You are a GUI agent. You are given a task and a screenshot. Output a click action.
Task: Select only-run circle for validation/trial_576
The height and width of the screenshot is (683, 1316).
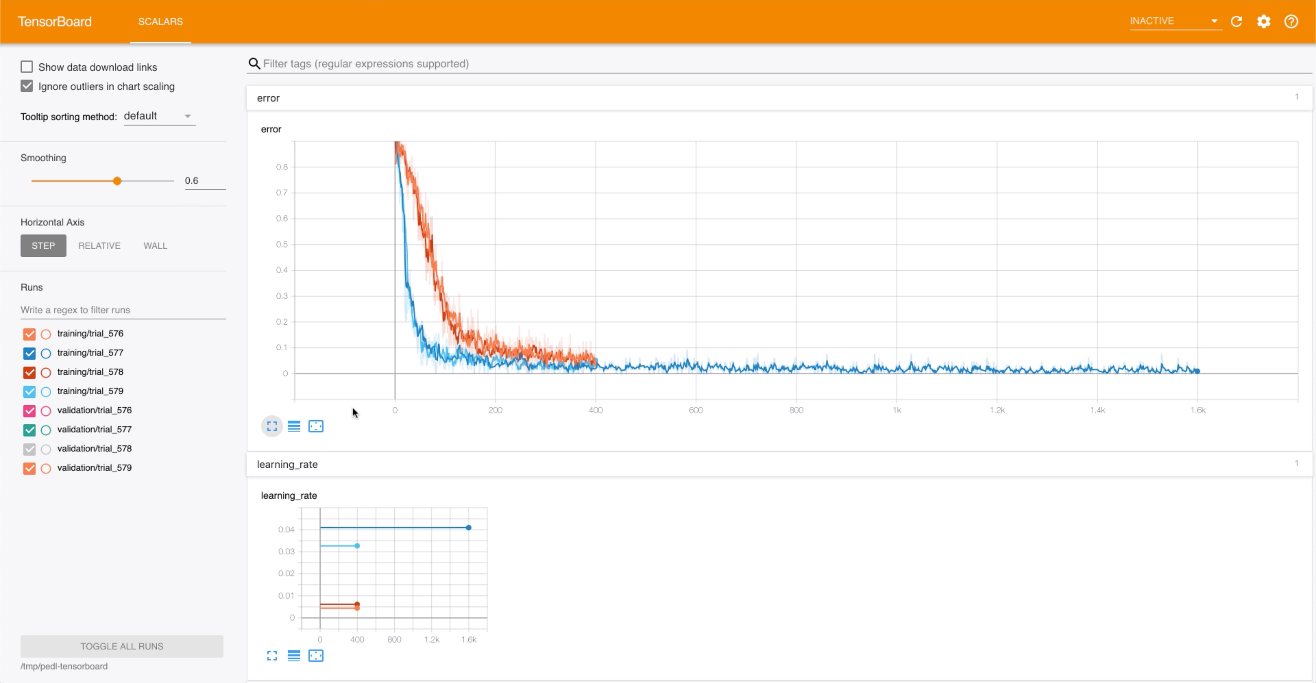click(46, 411)
